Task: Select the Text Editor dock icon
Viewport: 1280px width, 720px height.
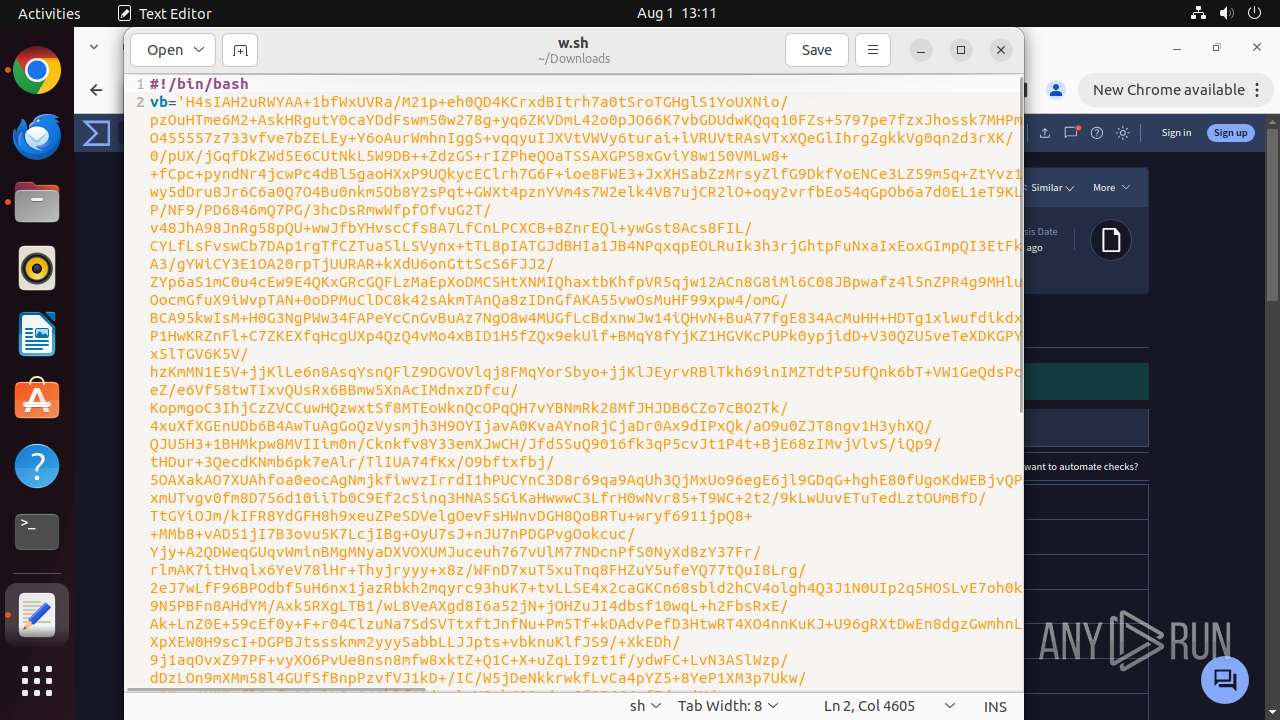Action: pyautogui.click(x=37, y=614)
